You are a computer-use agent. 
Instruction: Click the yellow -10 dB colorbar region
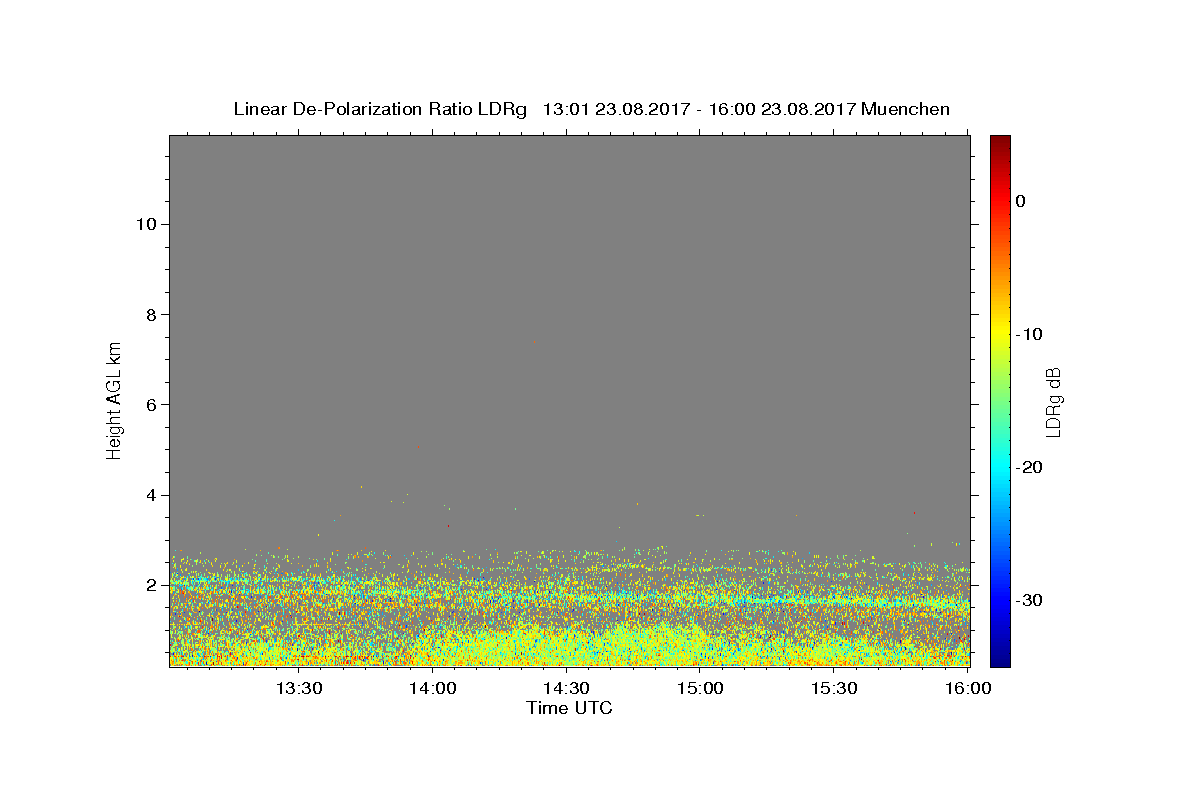click(x=1000, y=334)
